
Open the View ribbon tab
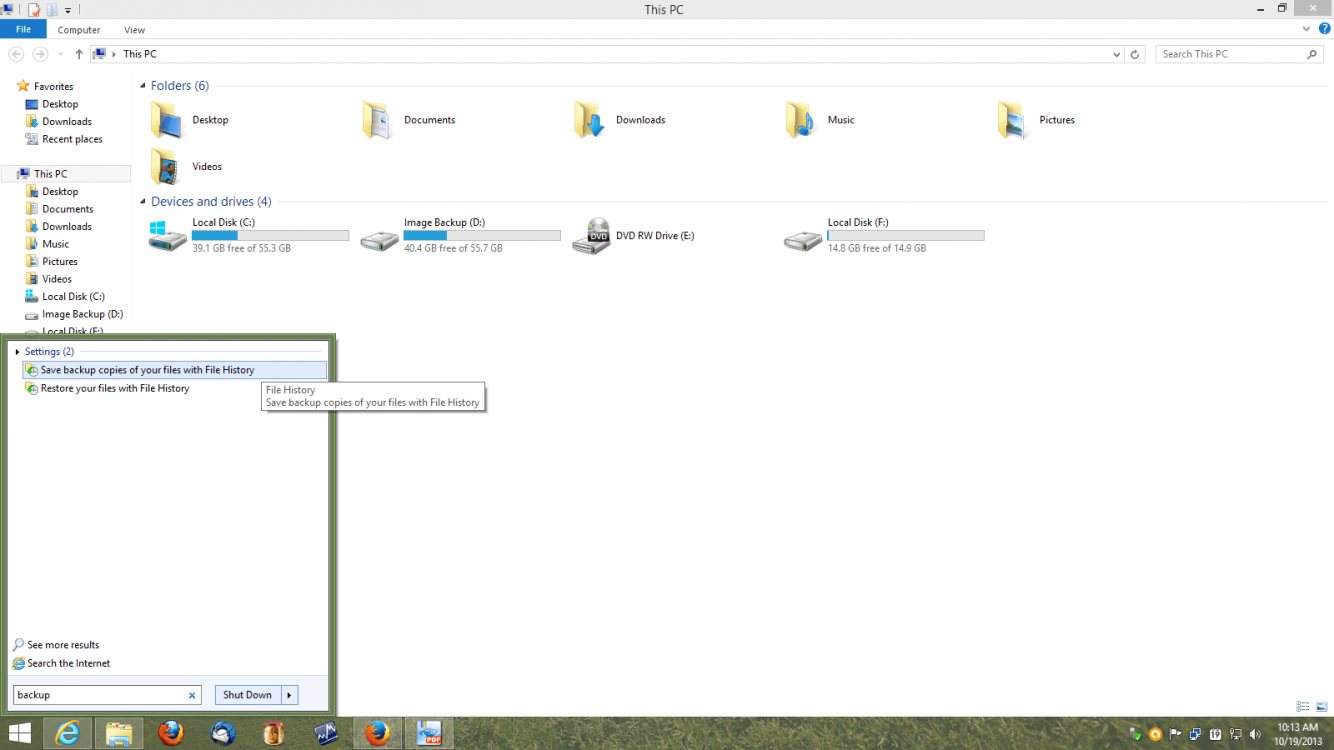click(x=134, y=30)
